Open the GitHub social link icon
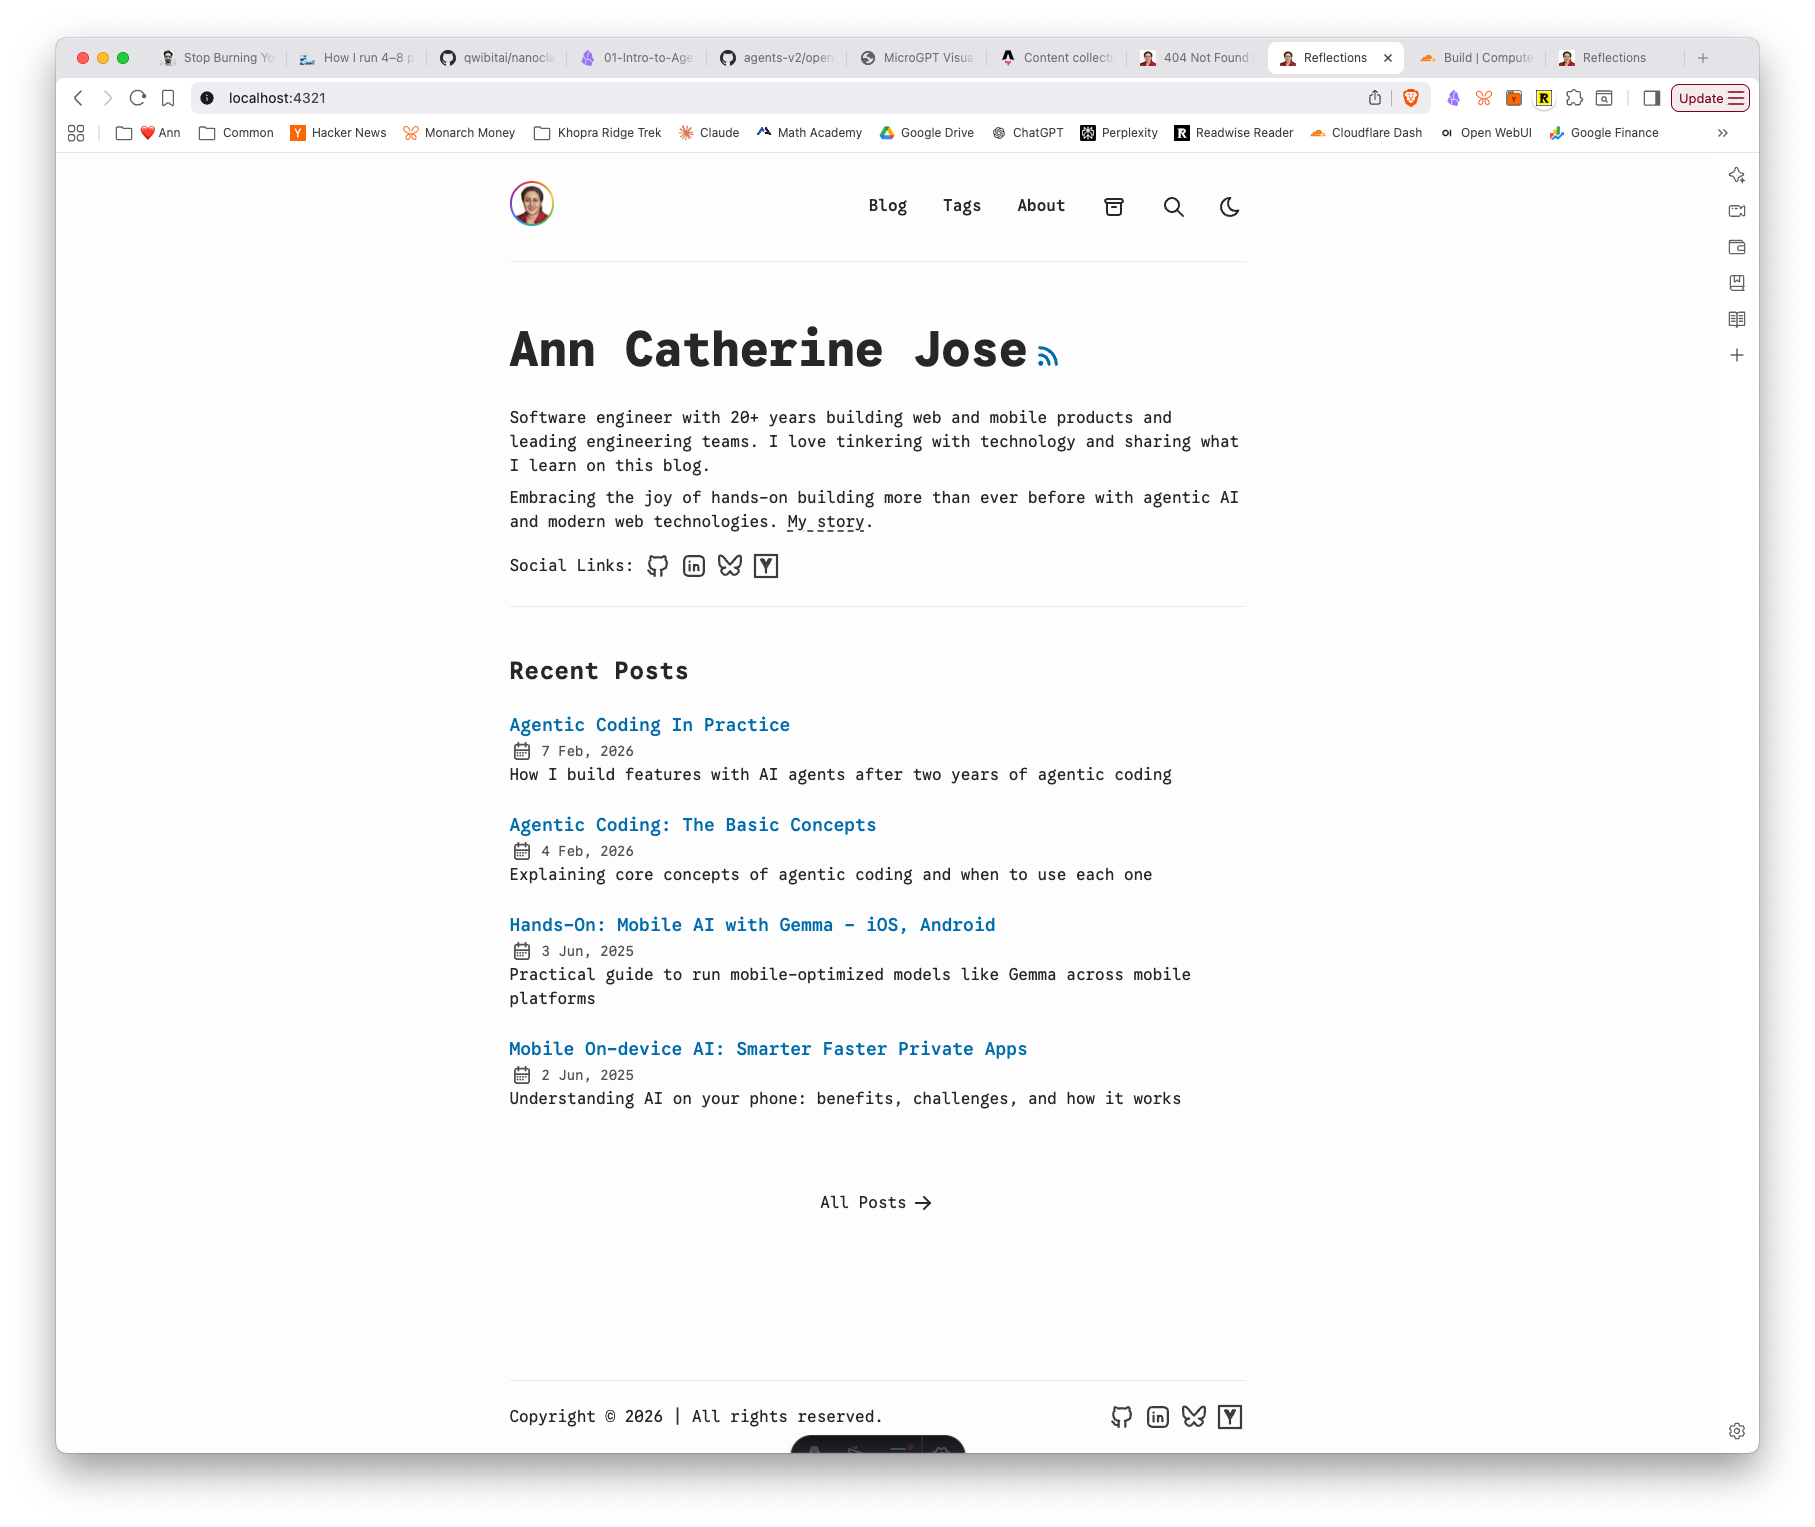The width and height of the screenshot is (1815, 1527). [x=658, y=565]
